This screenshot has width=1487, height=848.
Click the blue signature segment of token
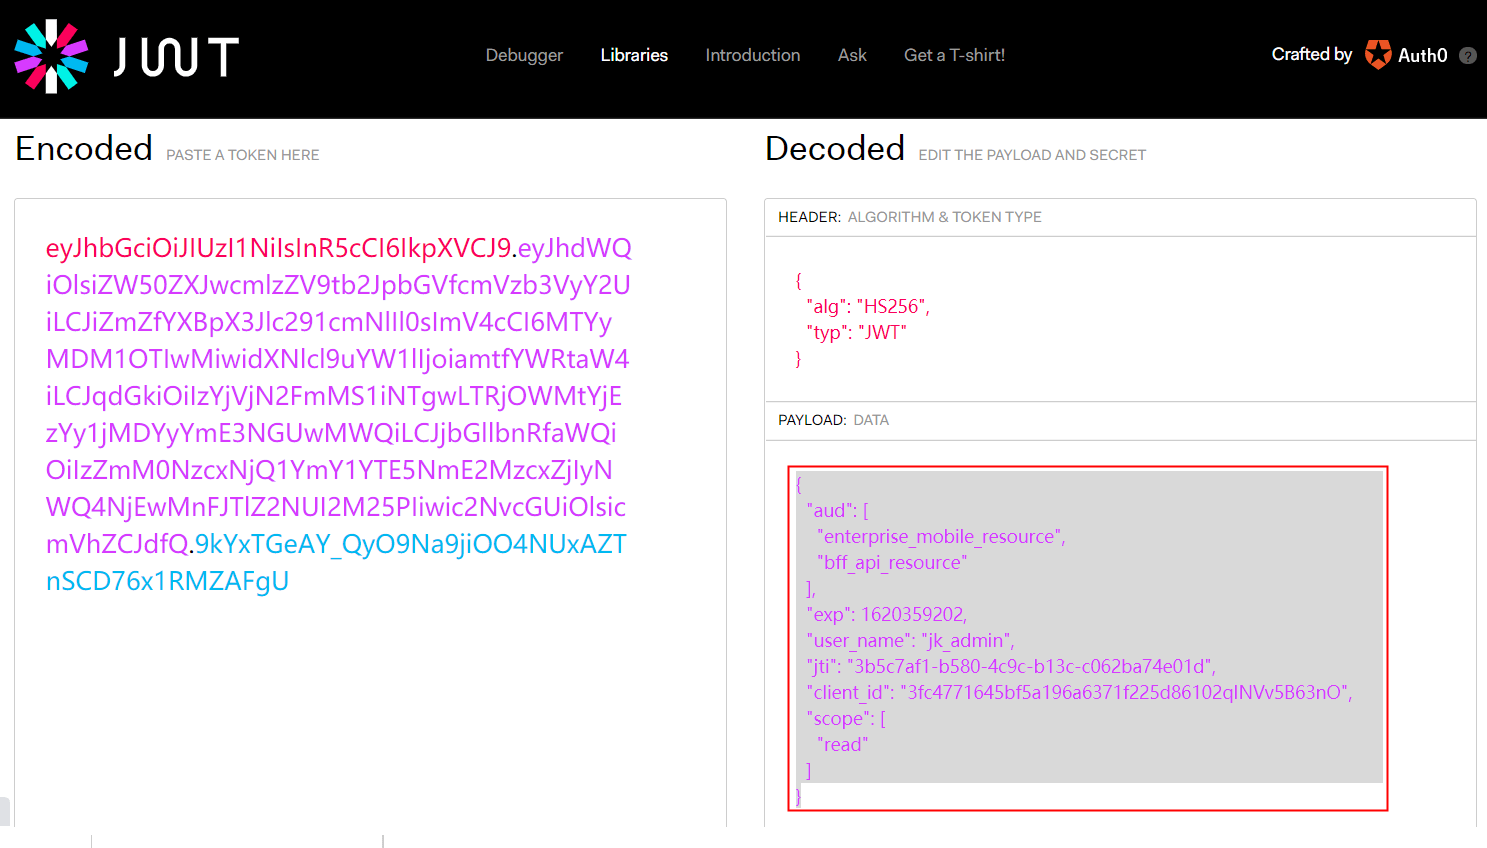pos(410,544)
